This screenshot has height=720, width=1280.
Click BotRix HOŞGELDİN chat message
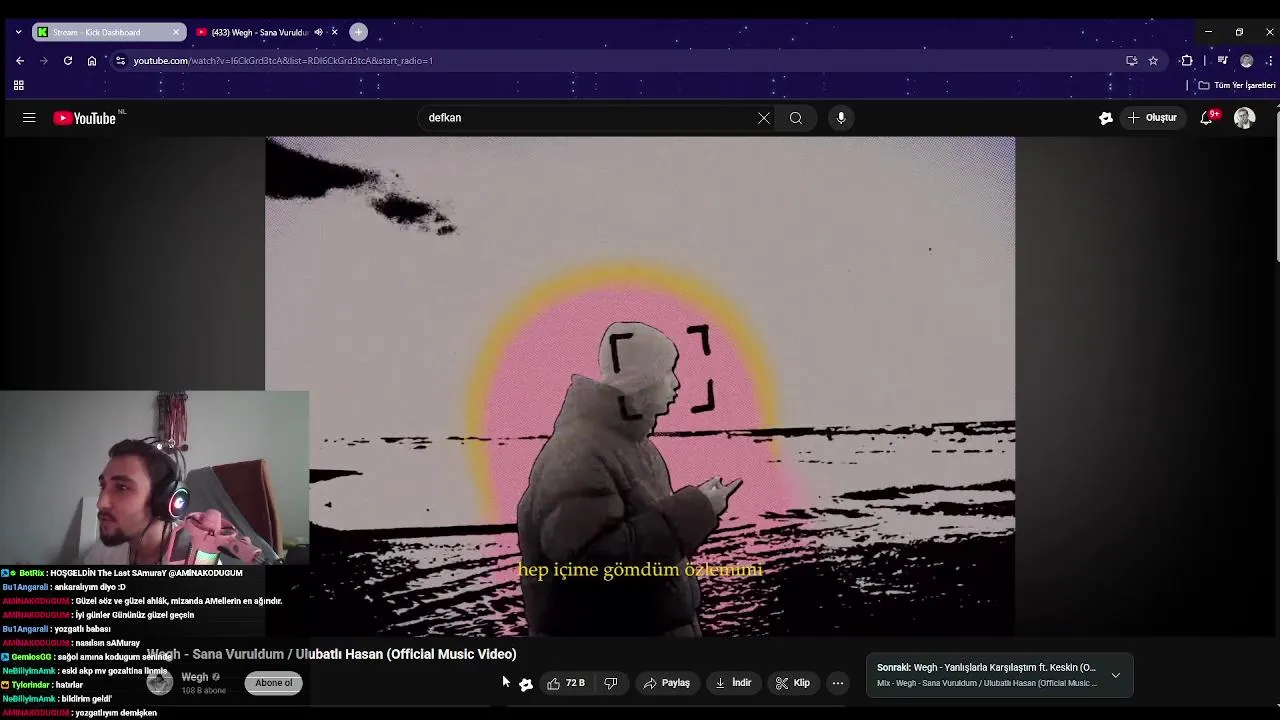(x=122, y=573)
